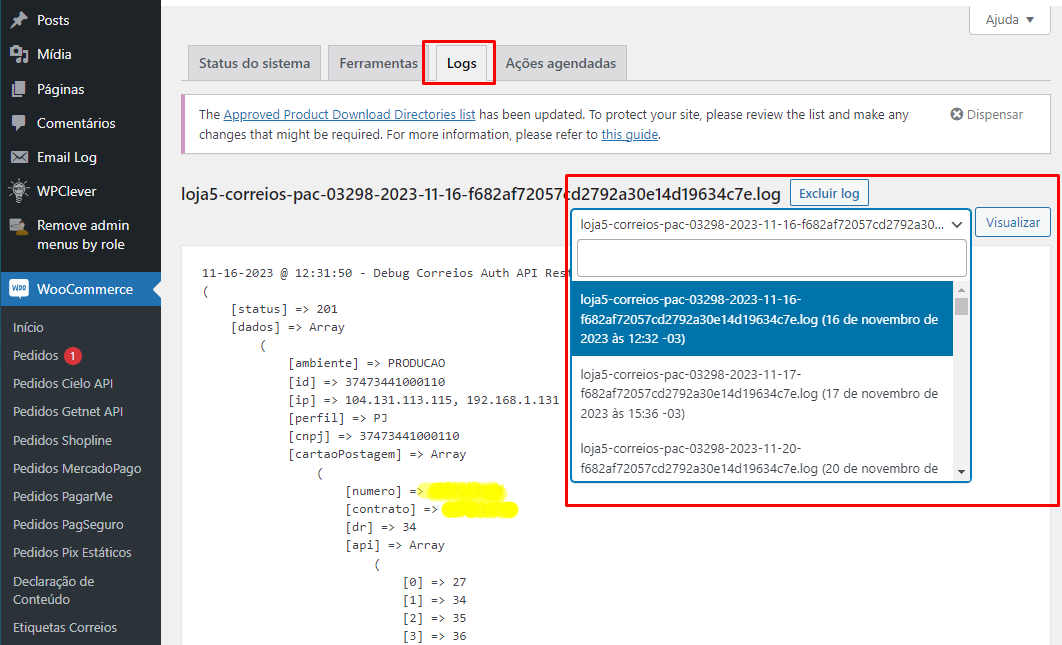Image resolution: width=1062 pixels, height=645 pixels.
Task: Click the dropdown list scroll-up arrow
Action: [961, 289]
